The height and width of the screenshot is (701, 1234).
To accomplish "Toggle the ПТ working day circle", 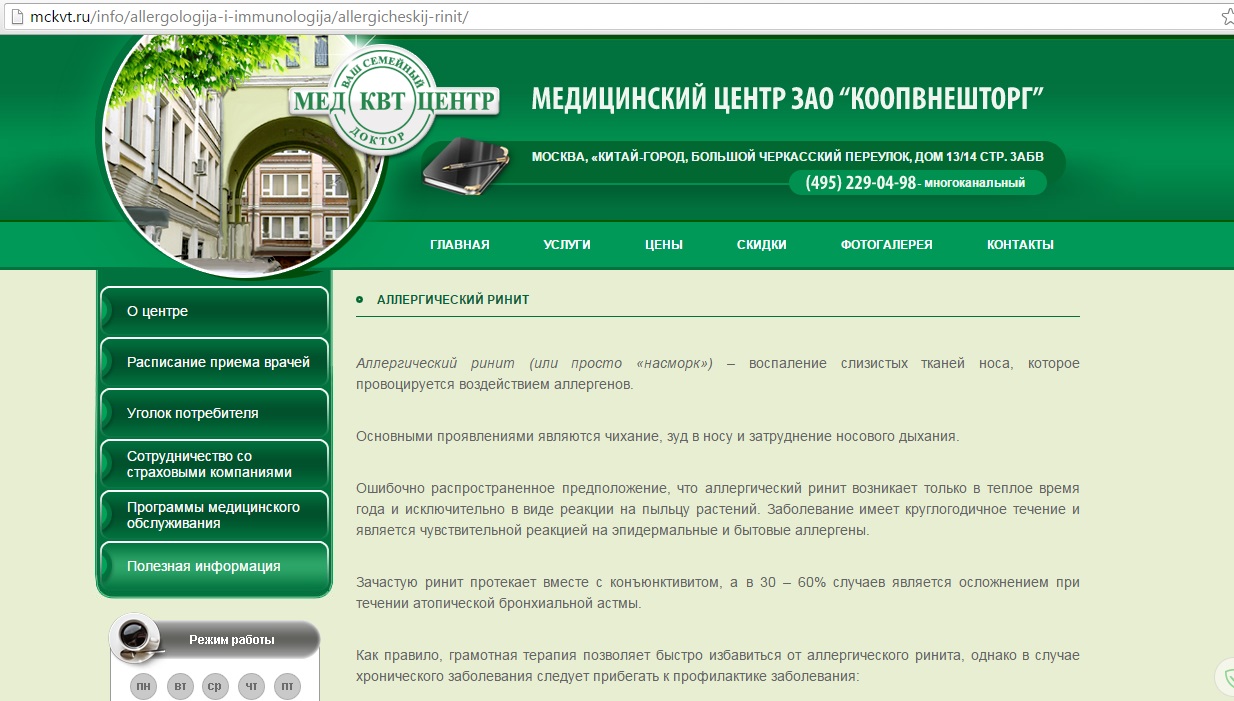I will [x=287, y=686].
